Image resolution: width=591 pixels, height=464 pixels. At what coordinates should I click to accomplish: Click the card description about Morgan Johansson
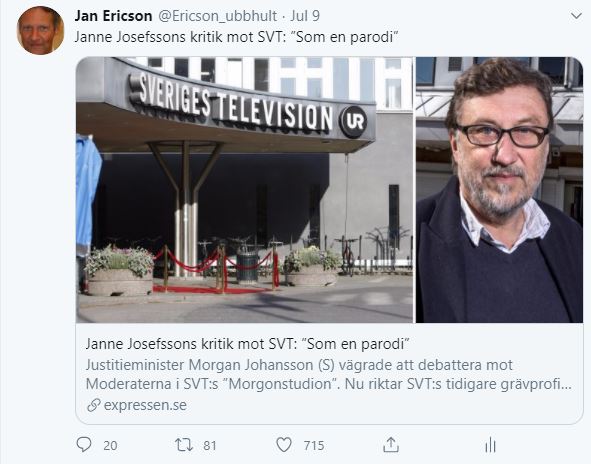pos(329,374)
